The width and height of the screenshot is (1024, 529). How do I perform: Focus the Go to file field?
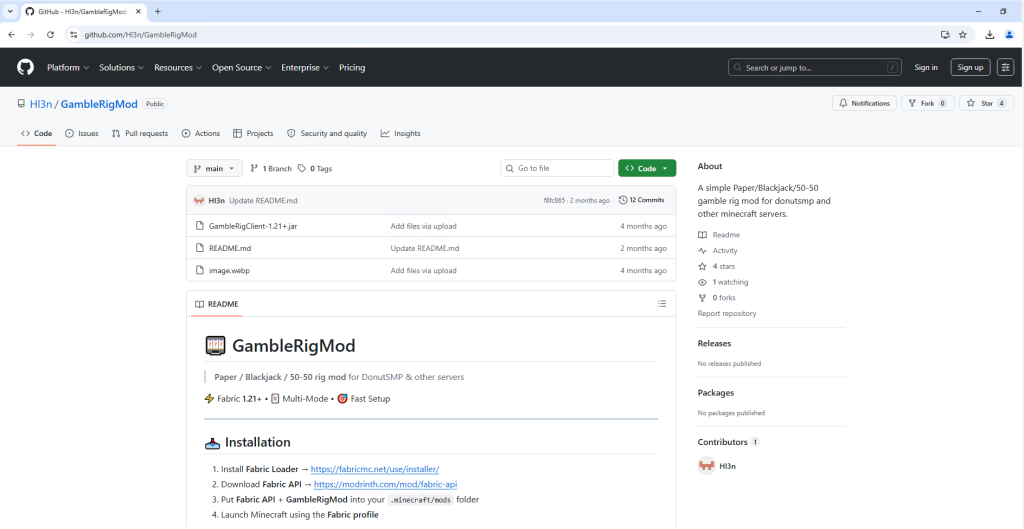click(x=557, y=168)
